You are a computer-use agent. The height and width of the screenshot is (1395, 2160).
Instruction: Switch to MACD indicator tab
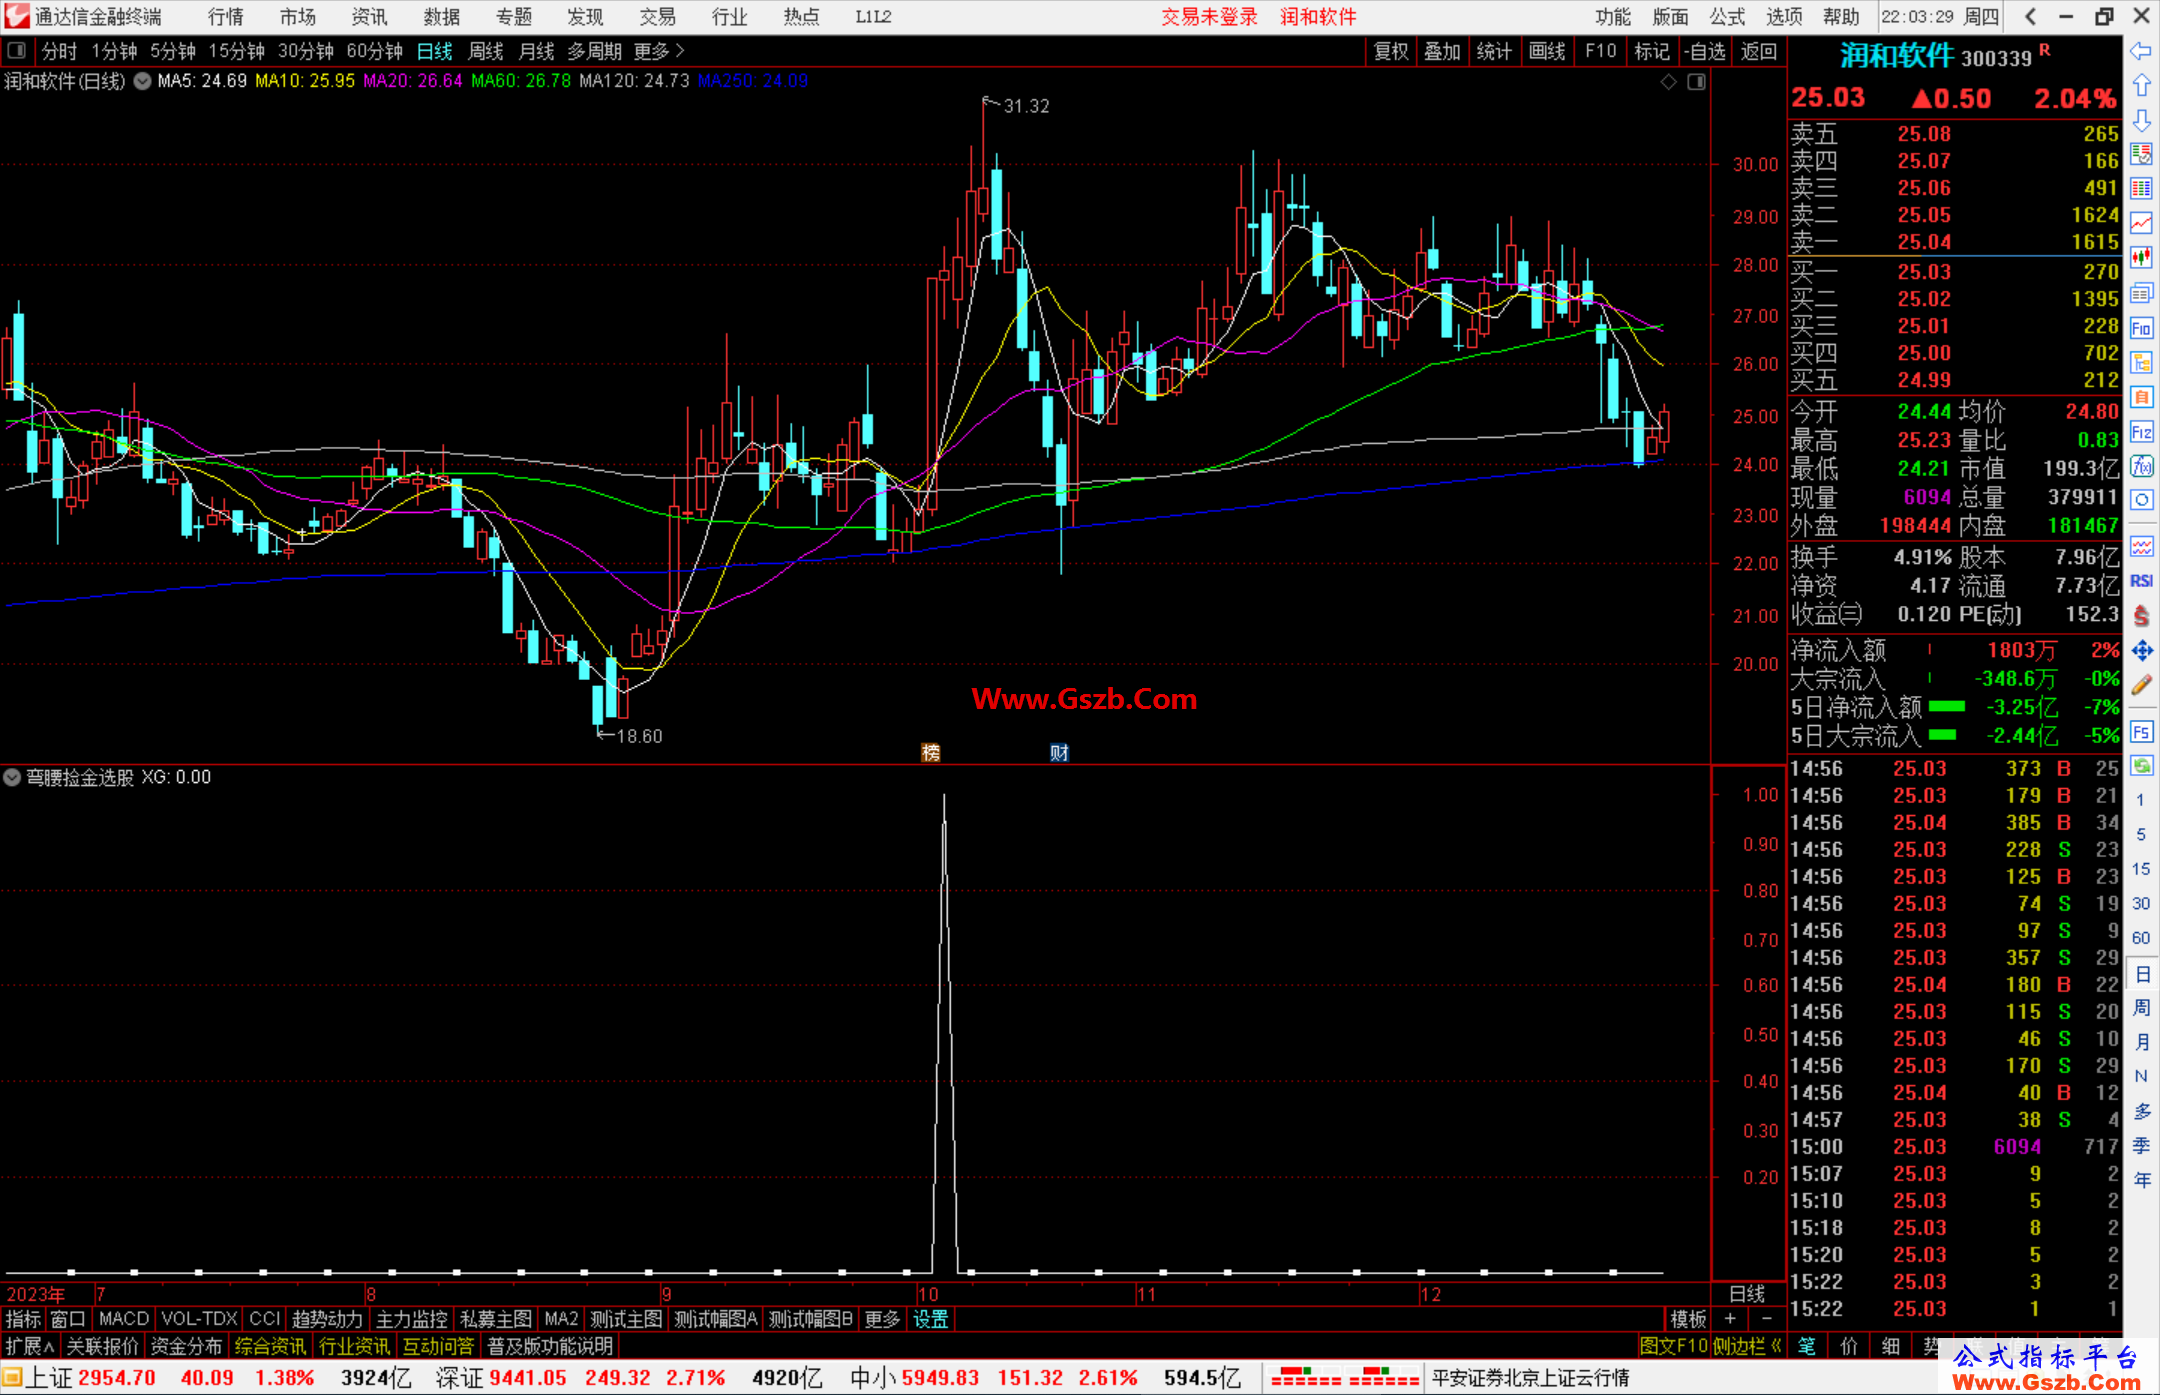click(124, 1319)
